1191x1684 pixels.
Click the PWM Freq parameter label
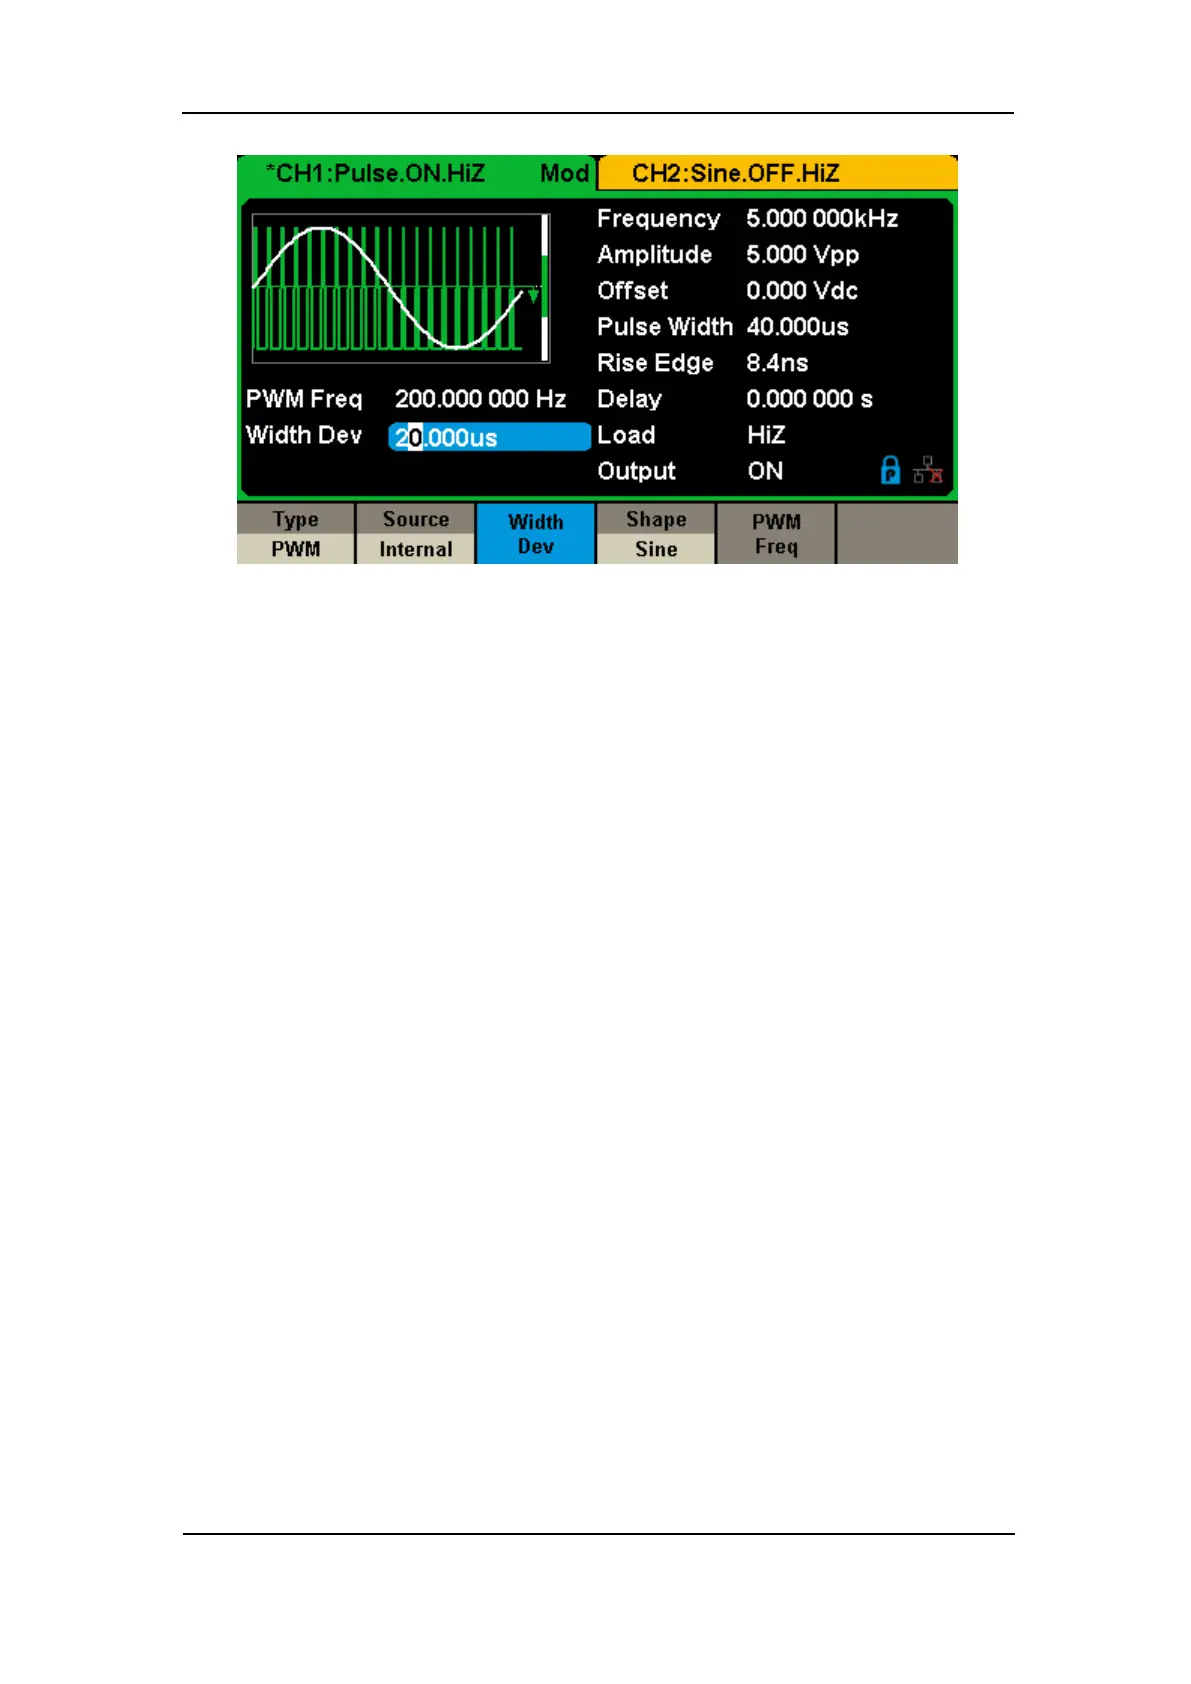coord(304,399)
